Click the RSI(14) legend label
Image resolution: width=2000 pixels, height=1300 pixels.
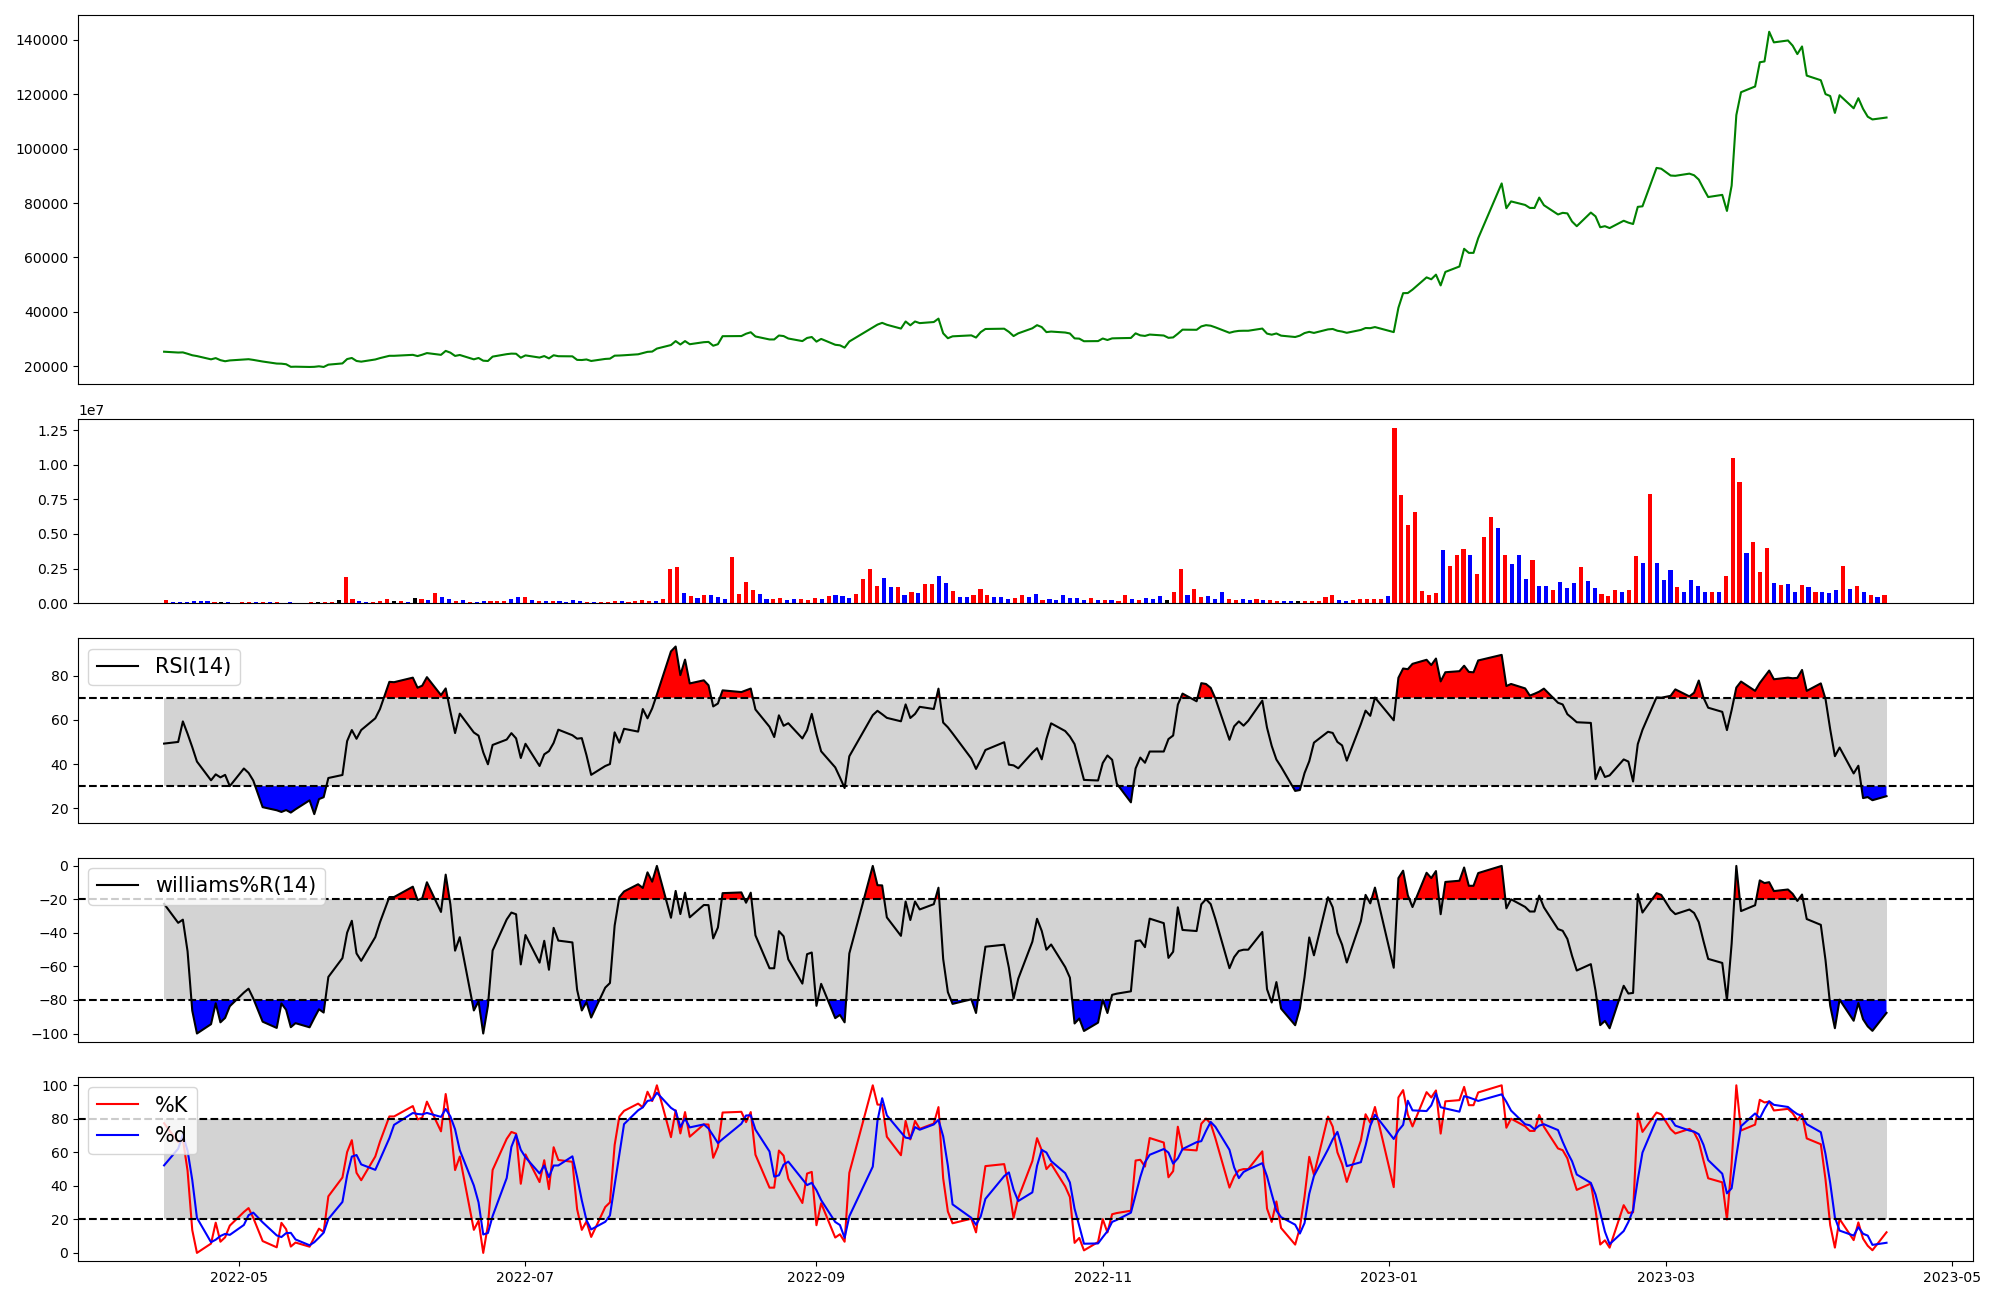pyautogui.click(x=193, y=666)
